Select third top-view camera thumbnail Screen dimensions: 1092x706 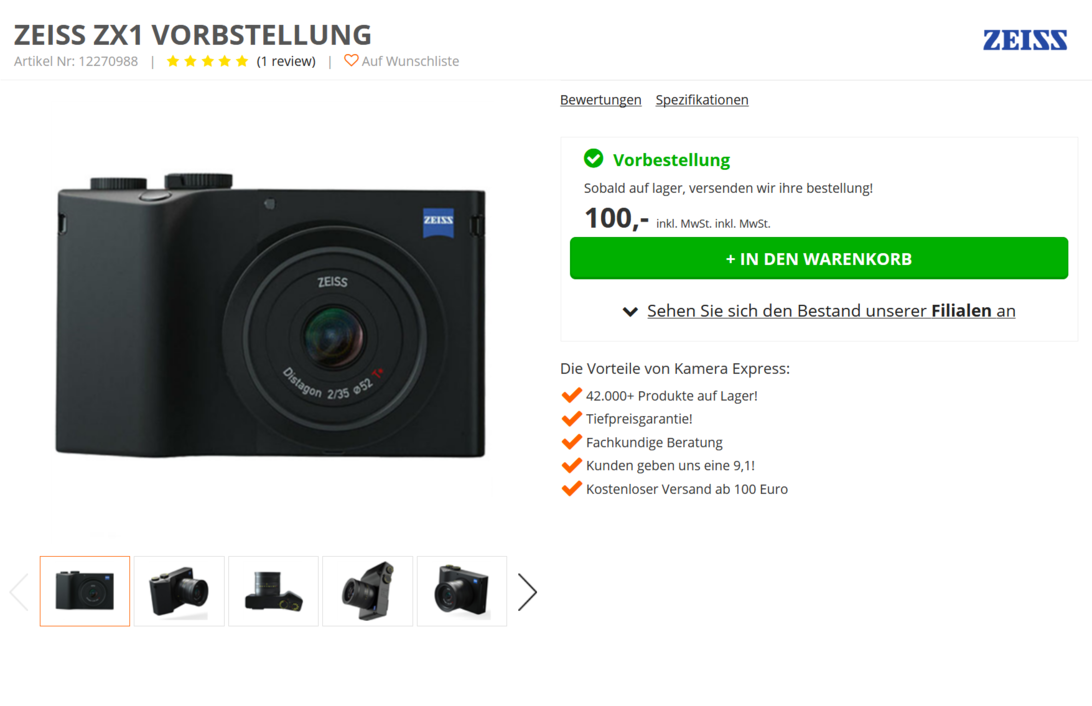click(274, 591)
